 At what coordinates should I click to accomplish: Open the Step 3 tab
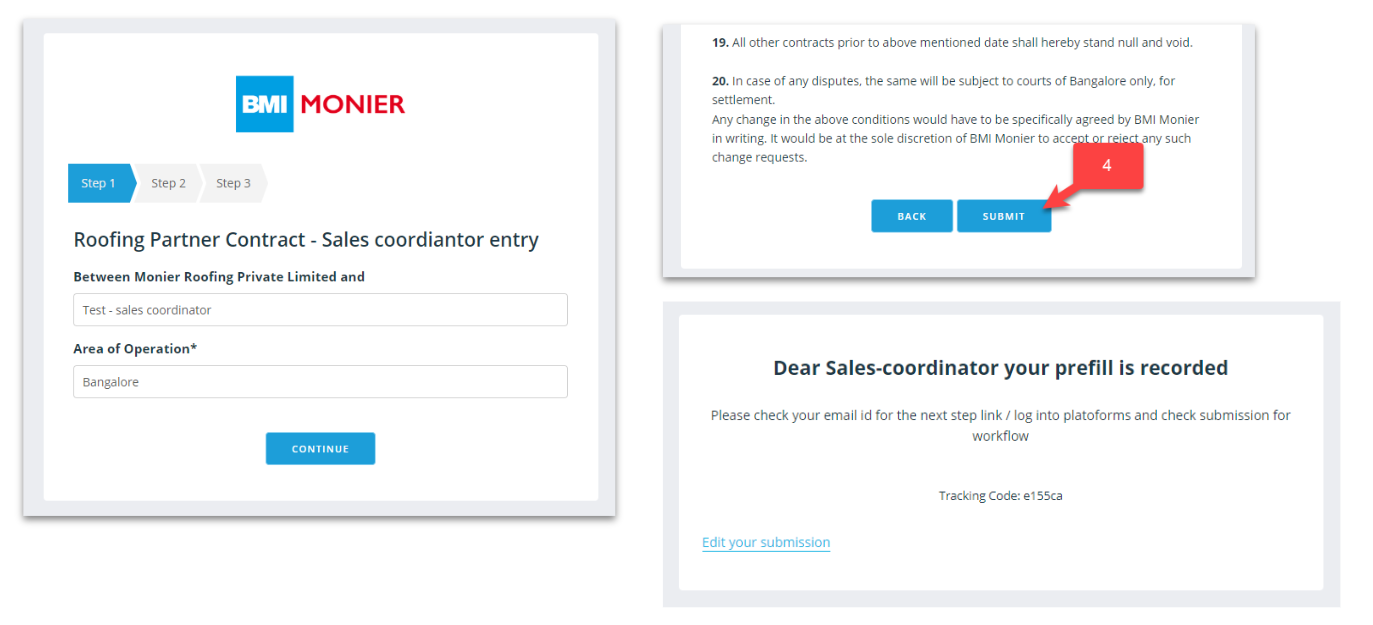pos(233,183)
